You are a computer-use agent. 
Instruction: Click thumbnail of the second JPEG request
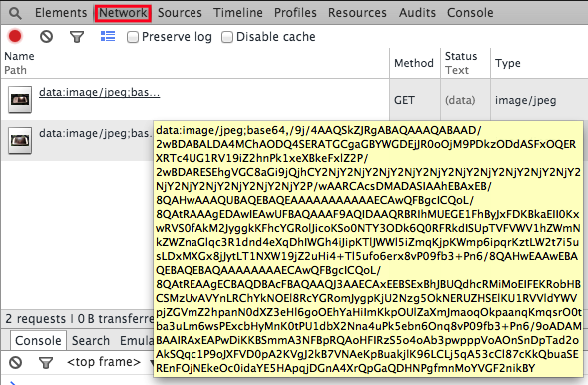[20, 141]
